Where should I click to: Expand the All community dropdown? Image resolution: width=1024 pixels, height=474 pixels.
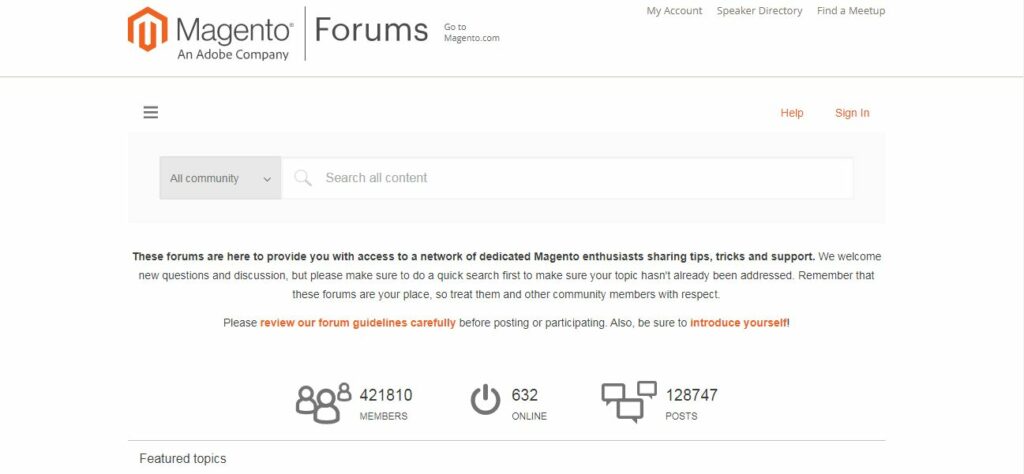coord(220,178)
